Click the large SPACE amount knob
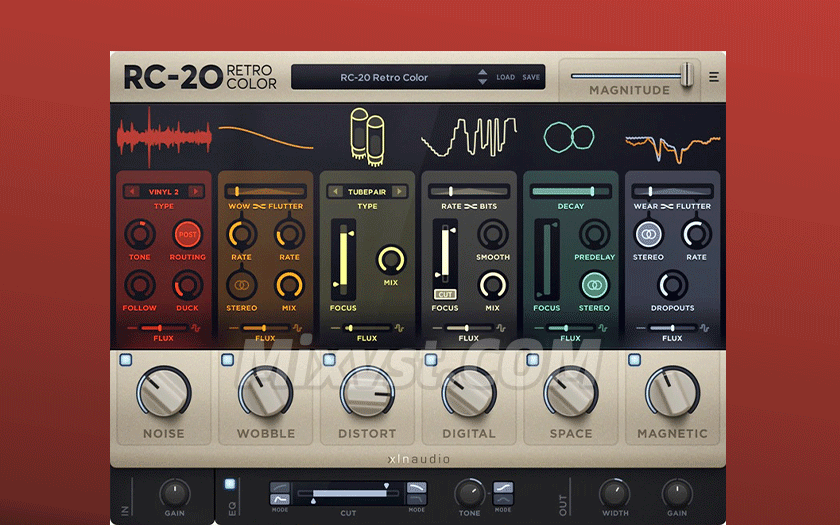The image size is (840, 525). [571, 392]
